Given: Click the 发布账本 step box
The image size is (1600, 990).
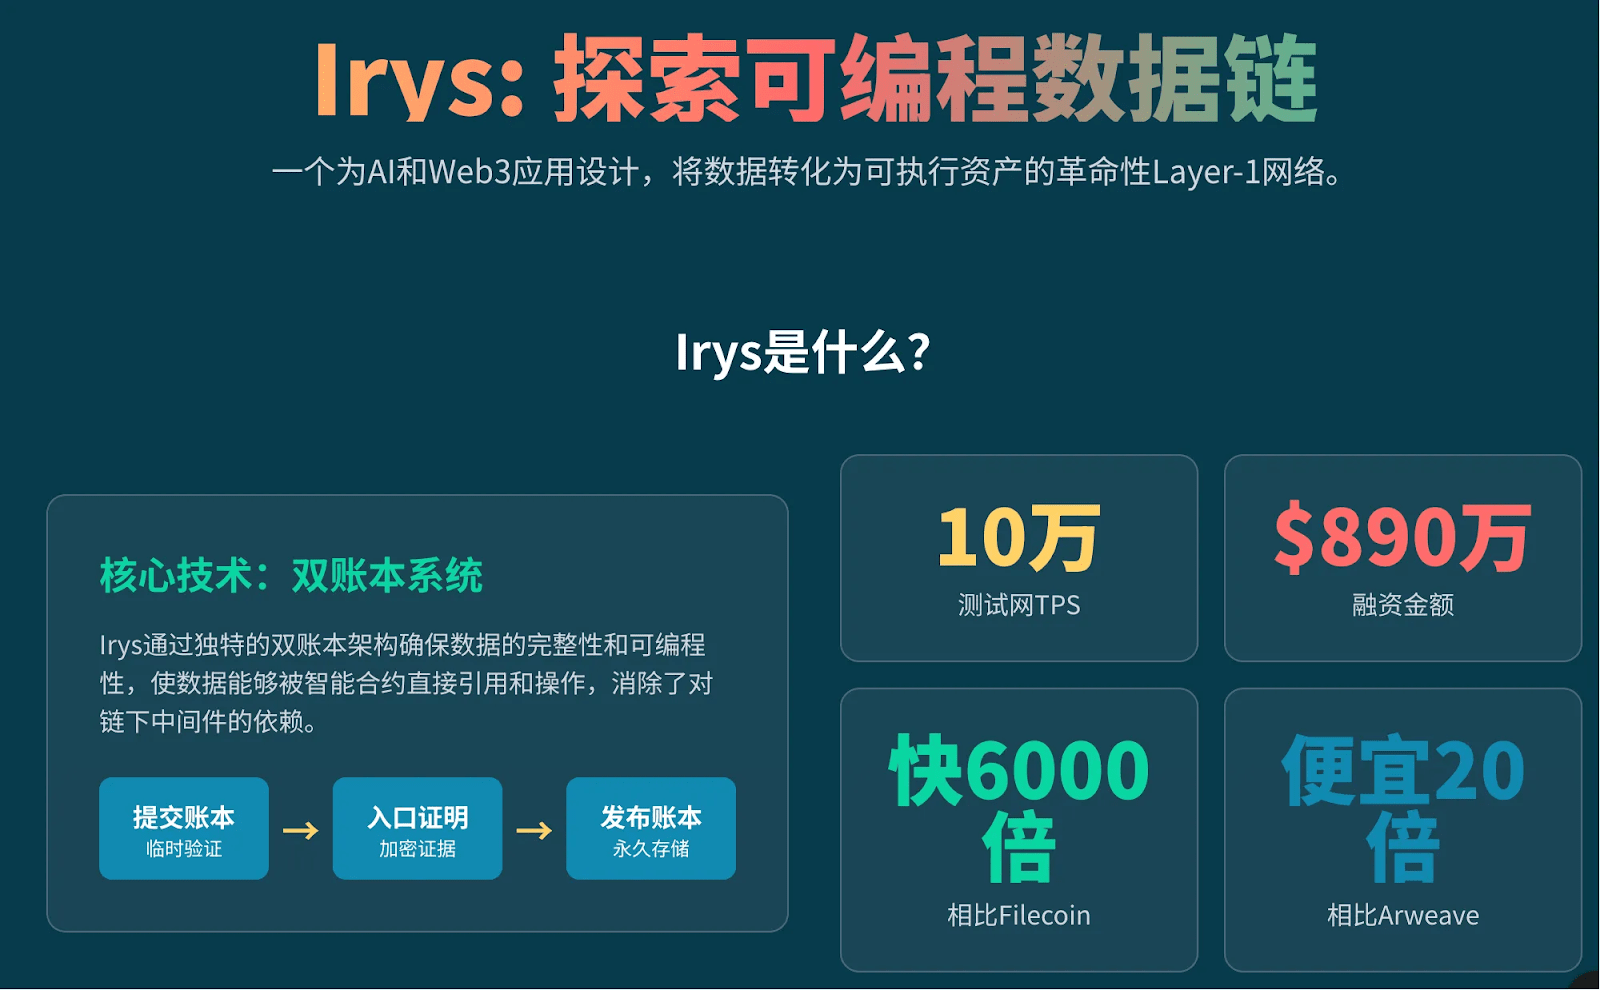Looking at the screenshot, I should [651, 829].
